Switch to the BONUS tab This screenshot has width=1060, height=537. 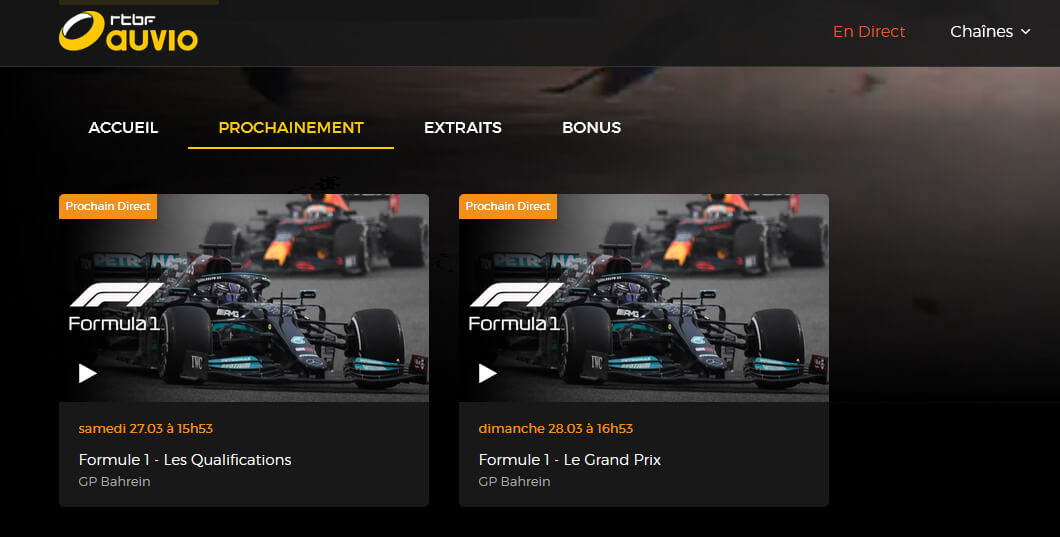pos(592,128)
